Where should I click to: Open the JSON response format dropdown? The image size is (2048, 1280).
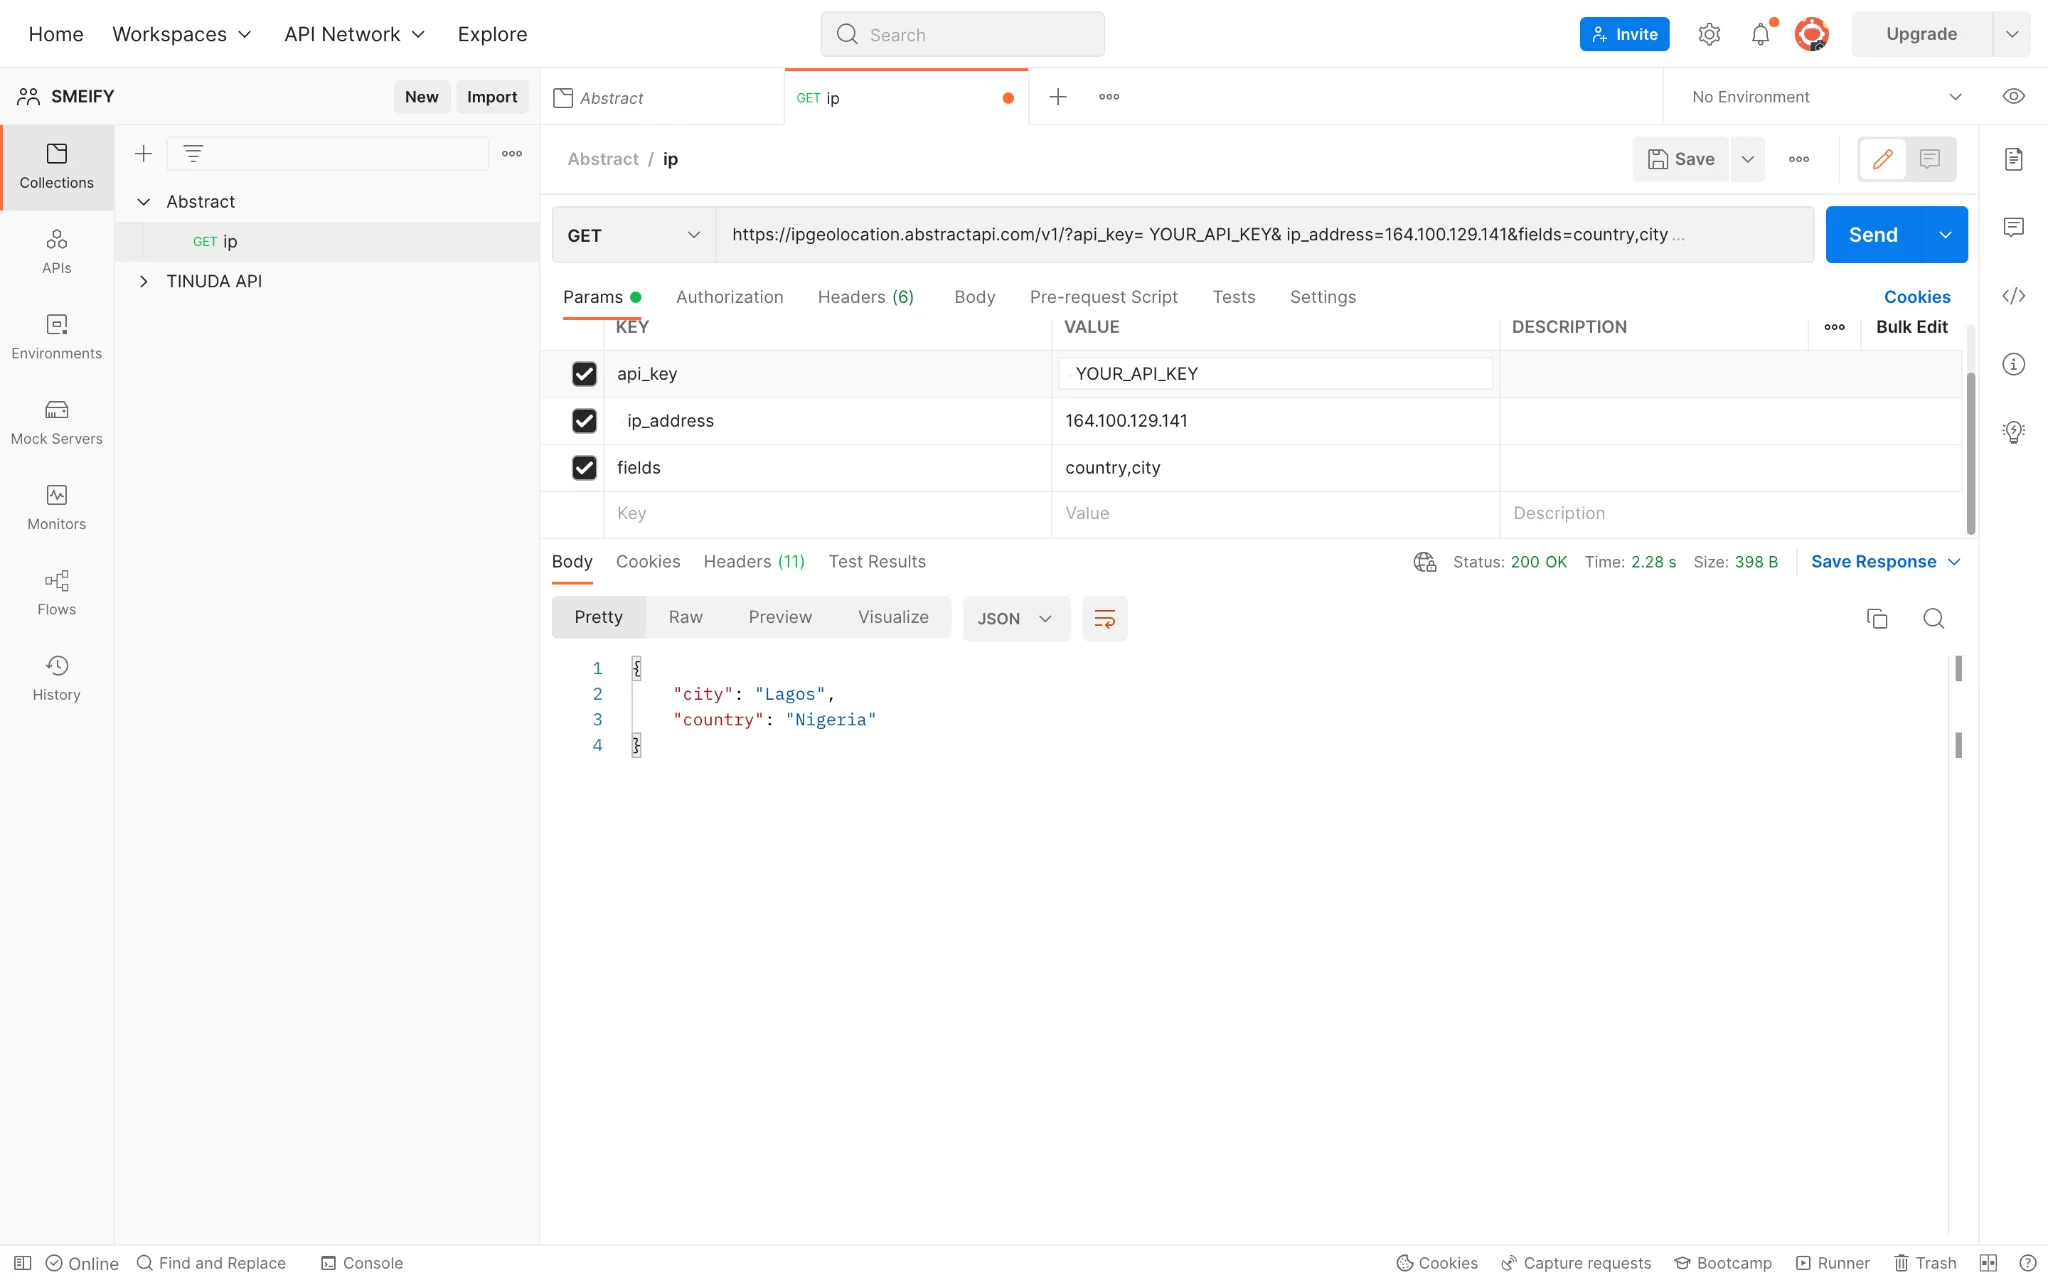(x=1014, y=618)
